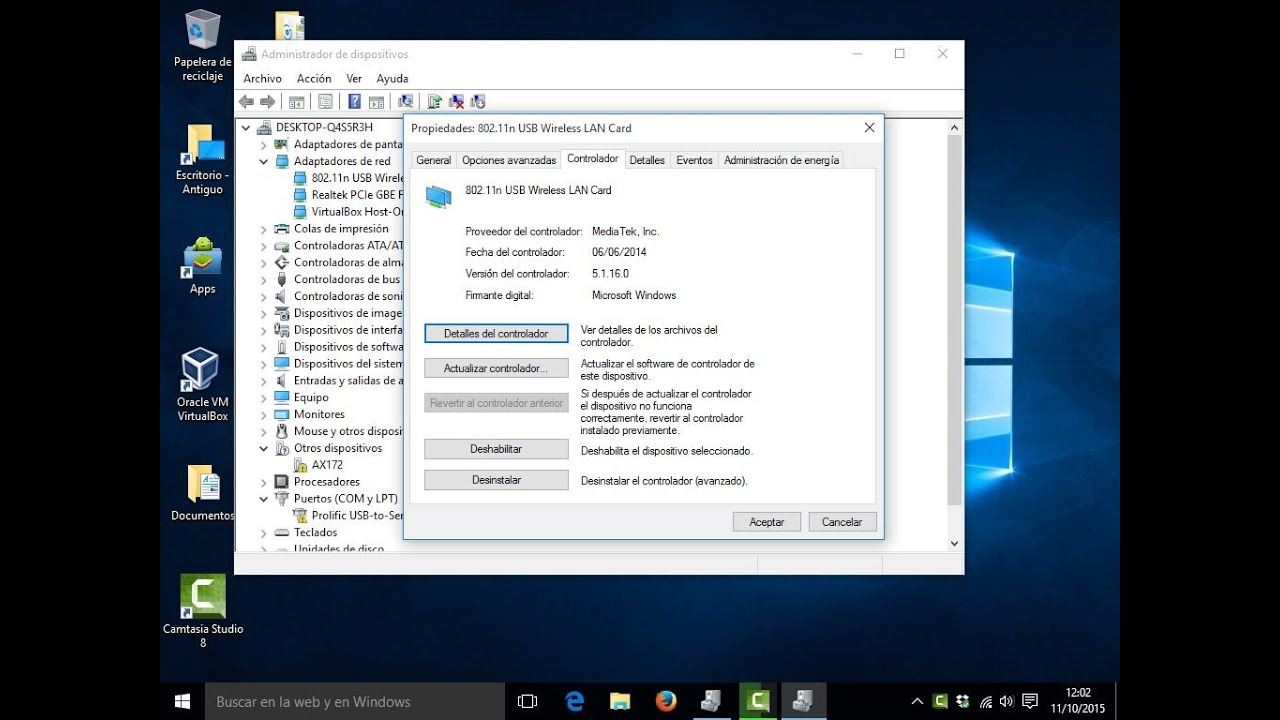The width and height of the screenshot is (1280, 720).
Task: Switch to the Administración de energía tab
Action: tap(781, 160)
